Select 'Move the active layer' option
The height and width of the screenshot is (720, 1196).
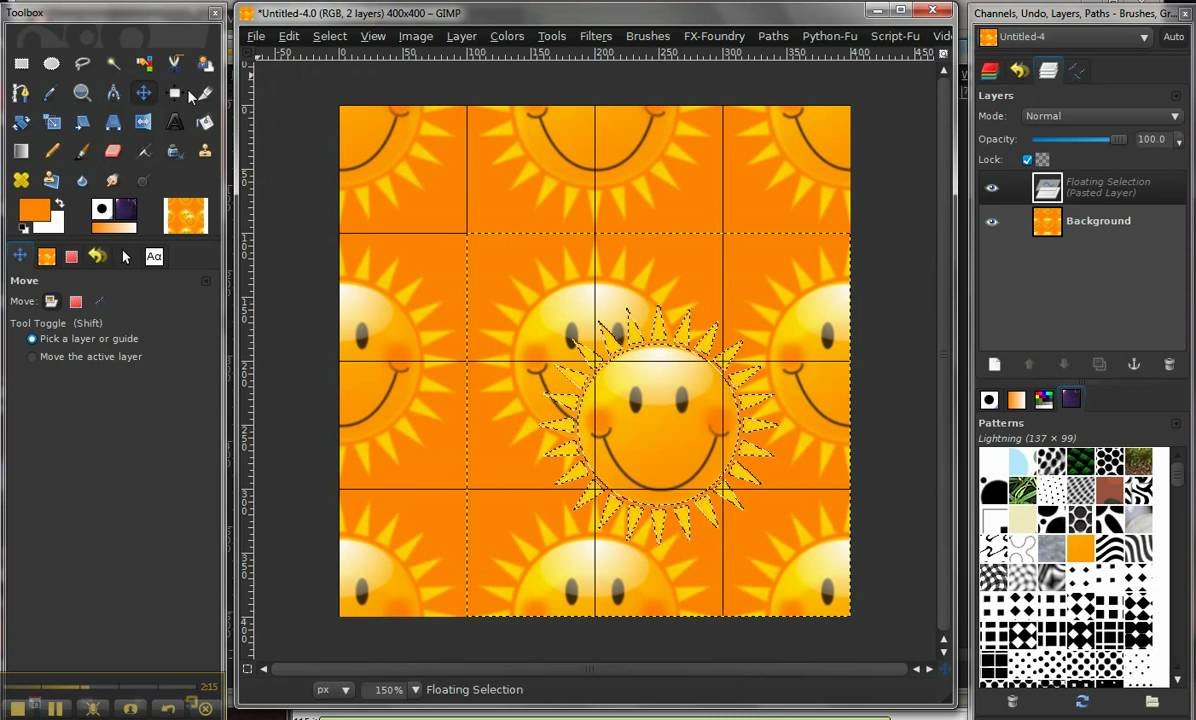coord(32,357)
